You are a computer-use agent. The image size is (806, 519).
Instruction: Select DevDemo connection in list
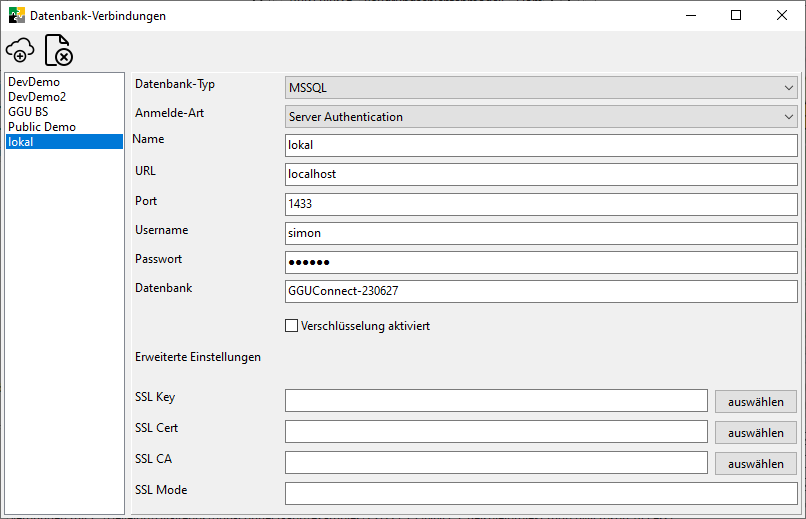(34, 82)
